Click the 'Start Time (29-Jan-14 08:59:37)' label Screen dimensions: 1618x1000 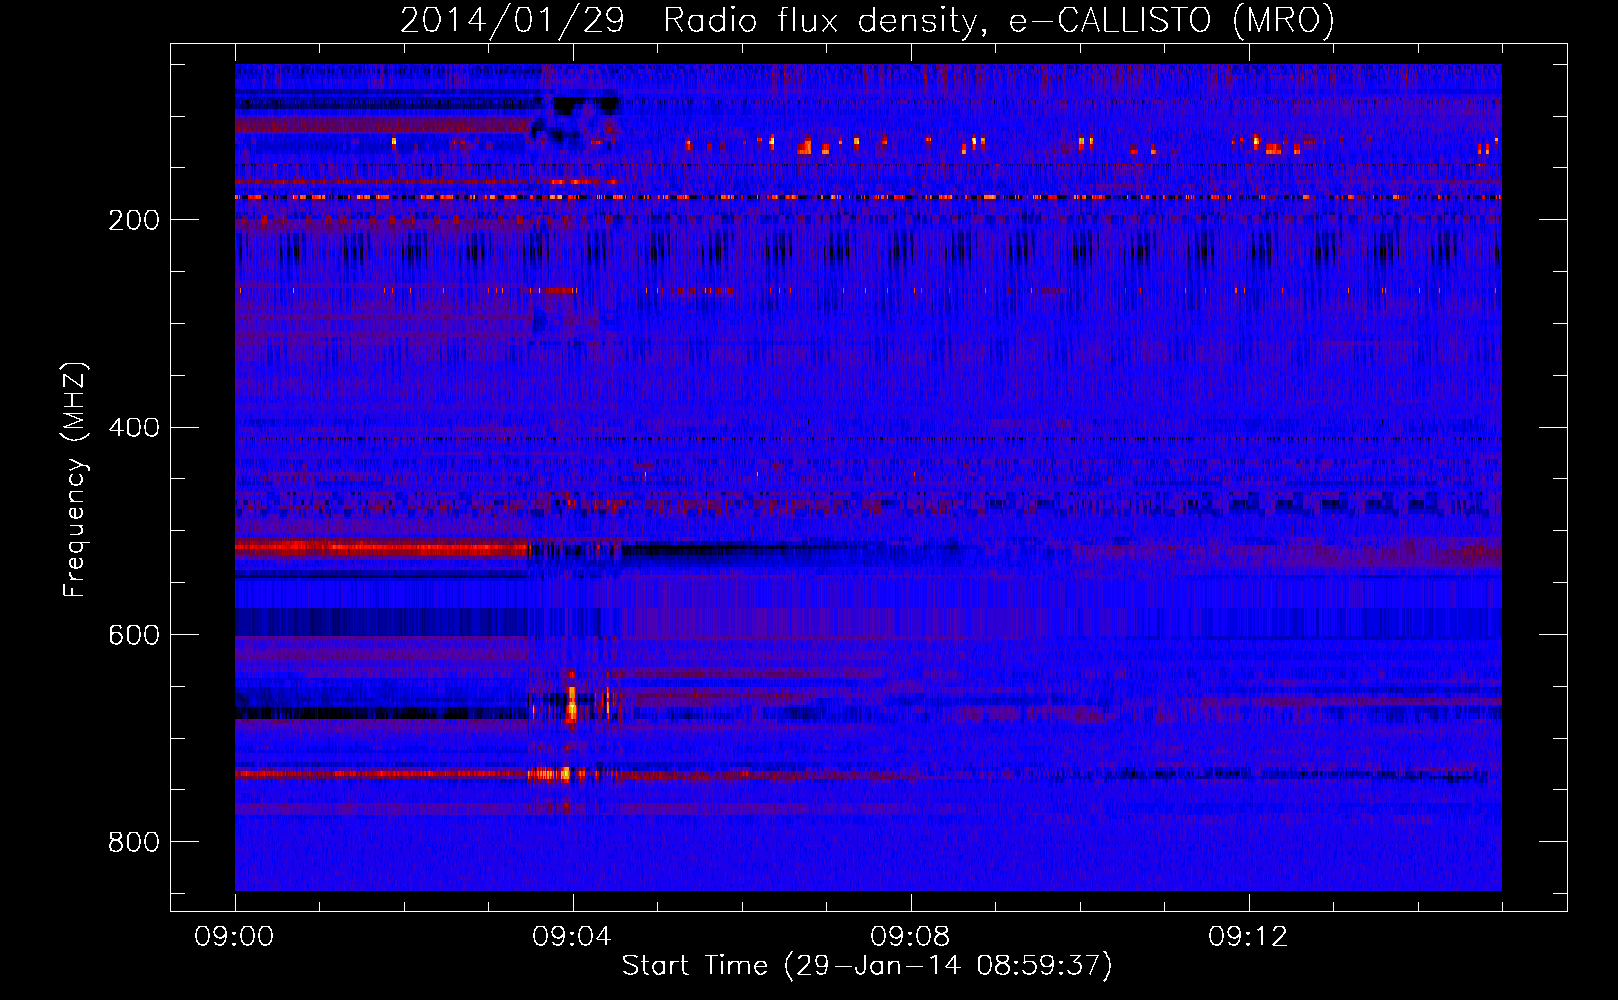[x=867, y=966]
